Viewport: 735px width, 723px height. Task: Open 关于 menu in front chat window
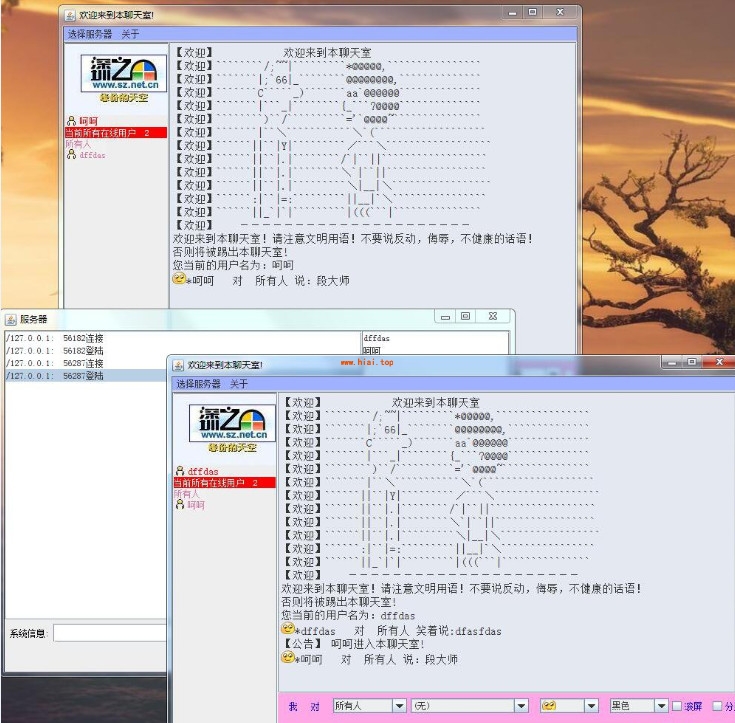click(x=239, y=384)
